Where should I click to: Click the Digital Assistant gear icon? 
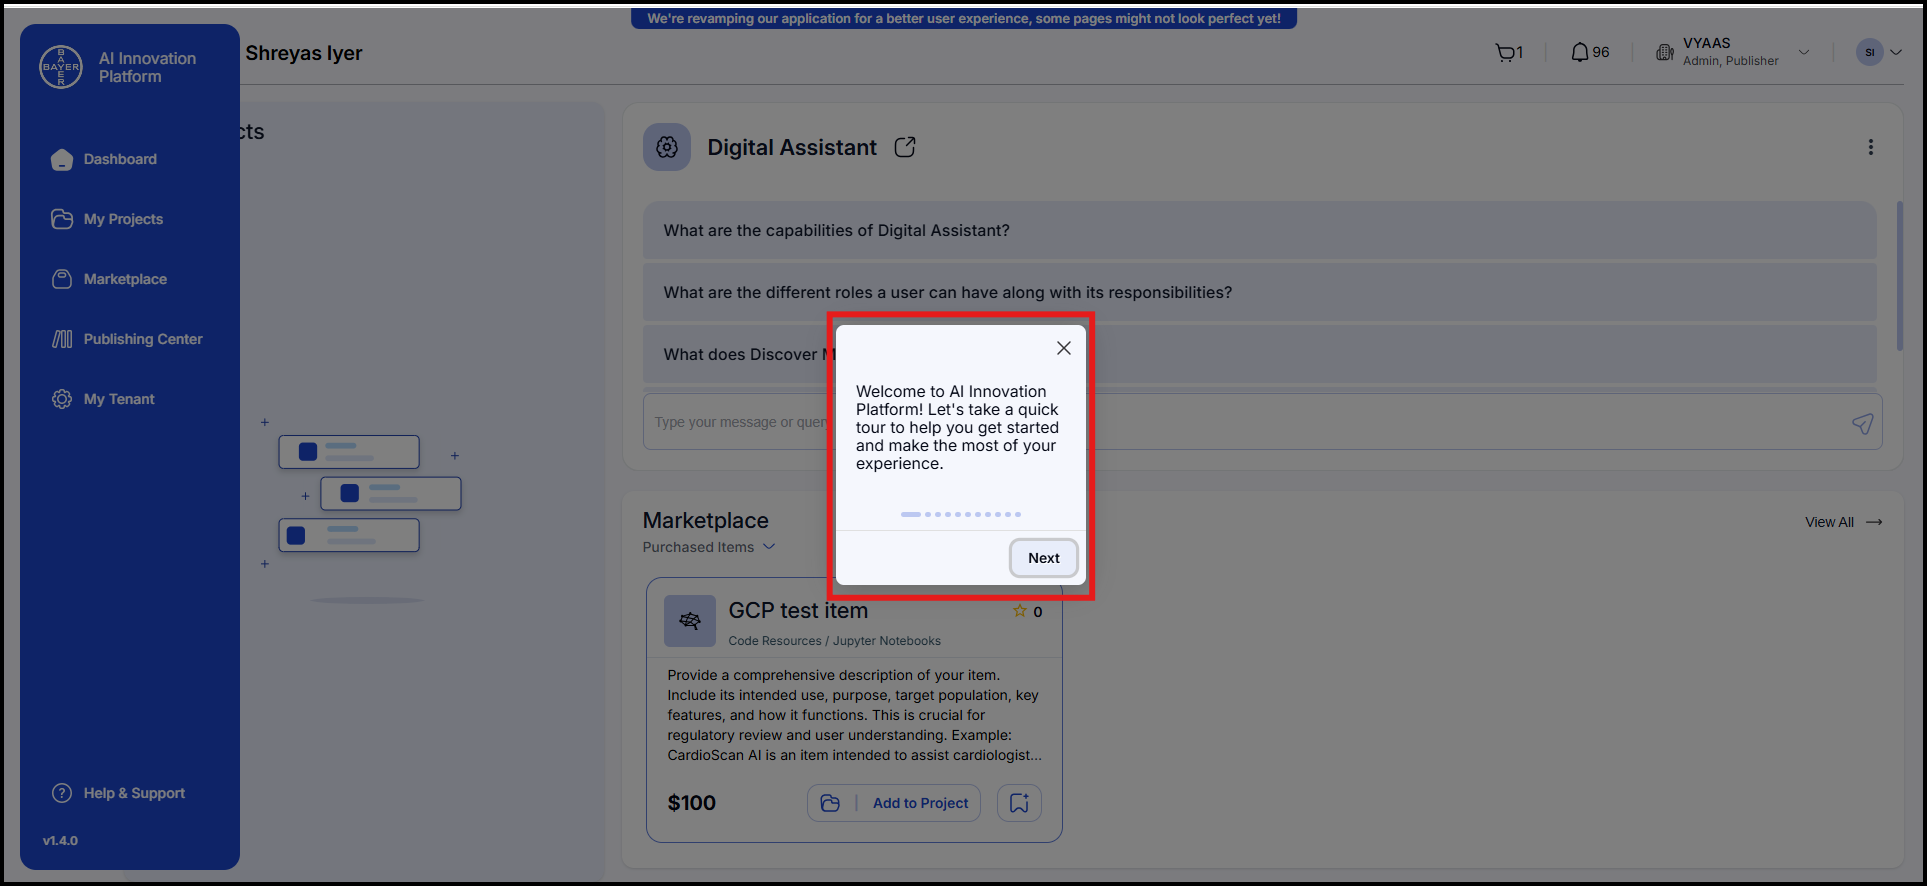(667, 147)
